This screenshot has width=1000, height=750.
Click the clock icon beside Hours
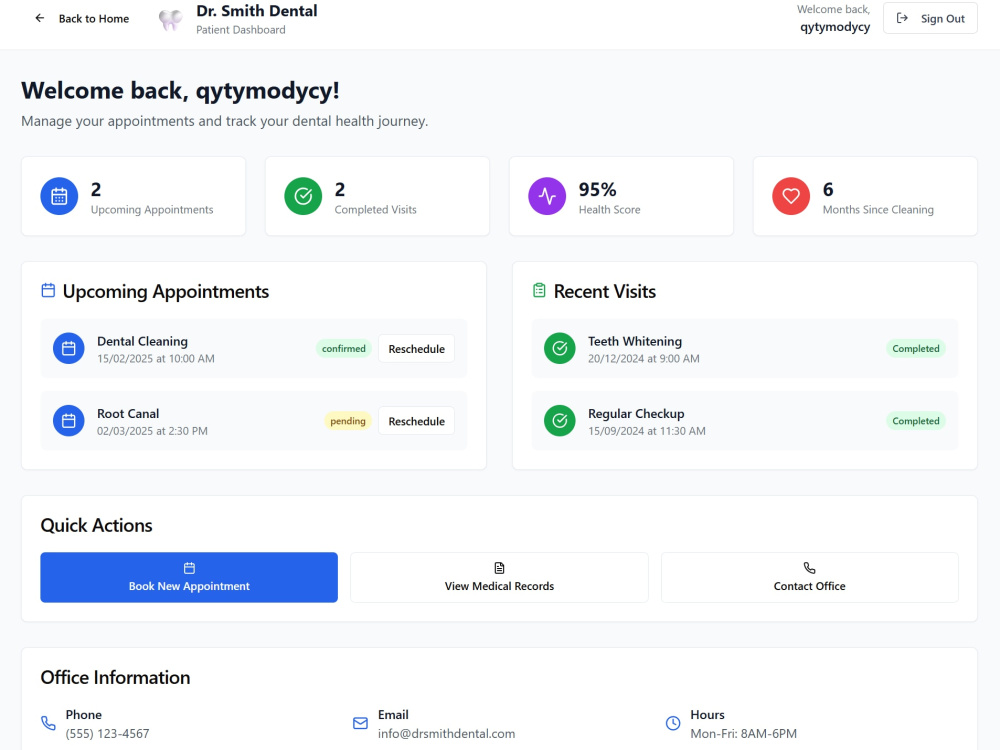(673, 723)
